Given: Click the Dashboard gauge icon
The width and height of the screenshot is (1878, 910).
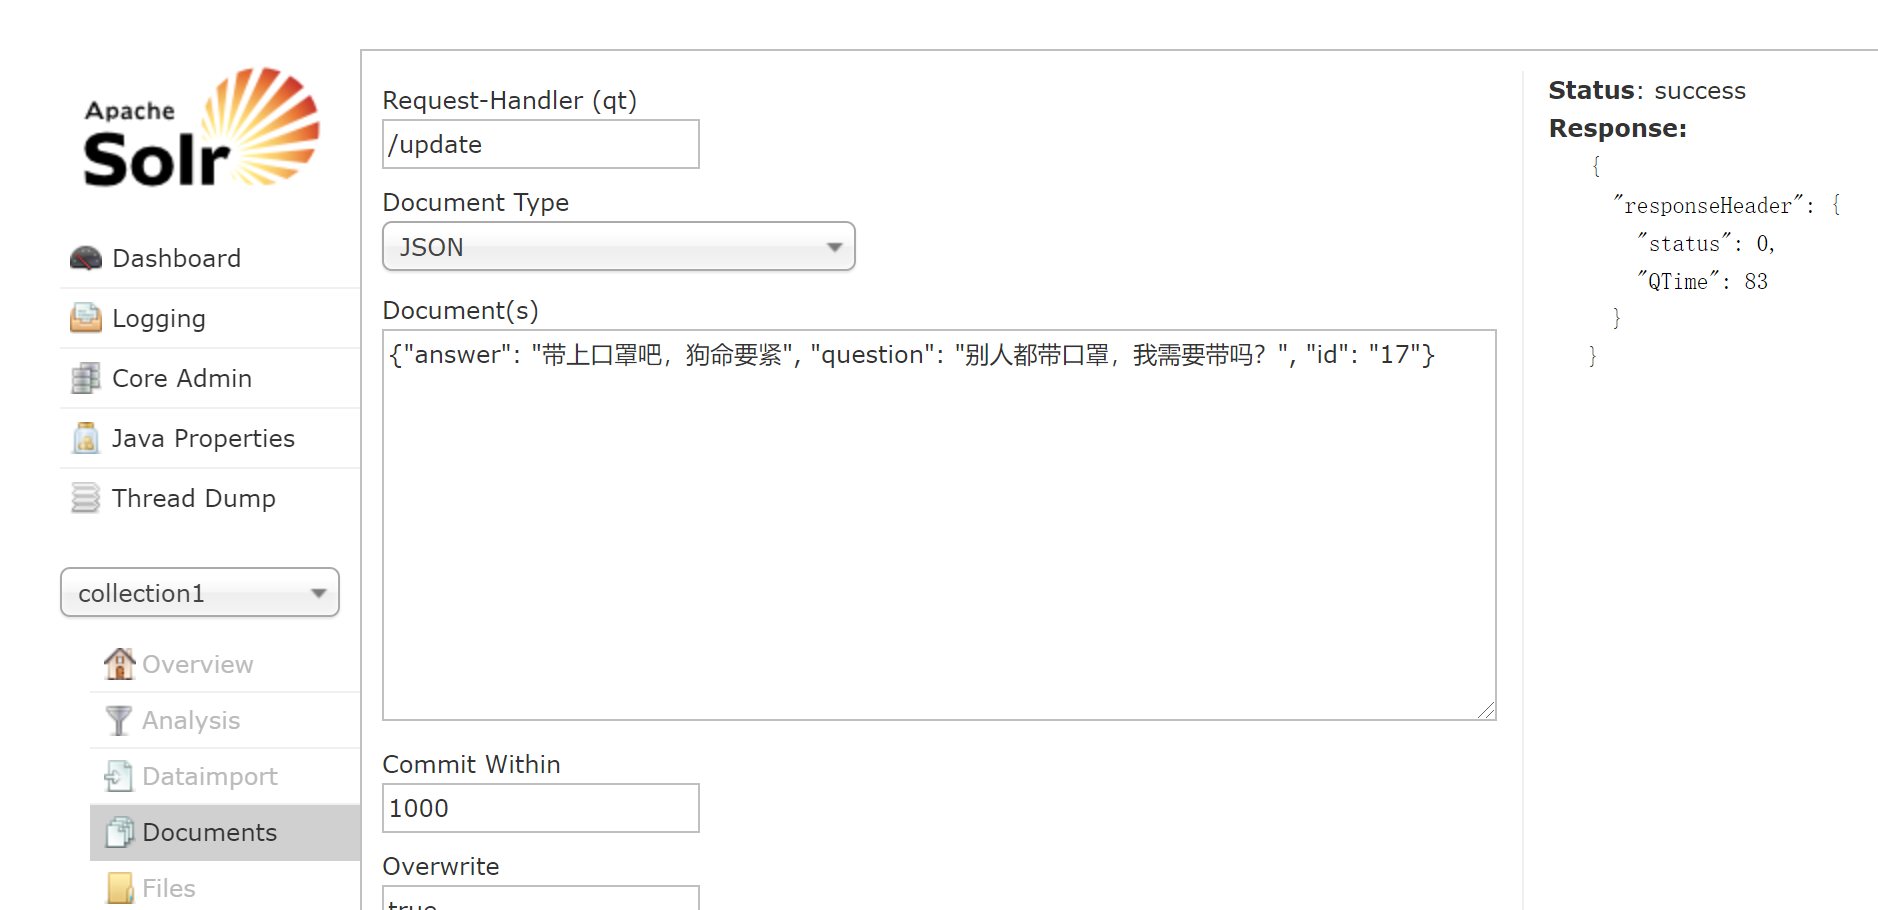Looking at the screenshot, I should 86,257.
